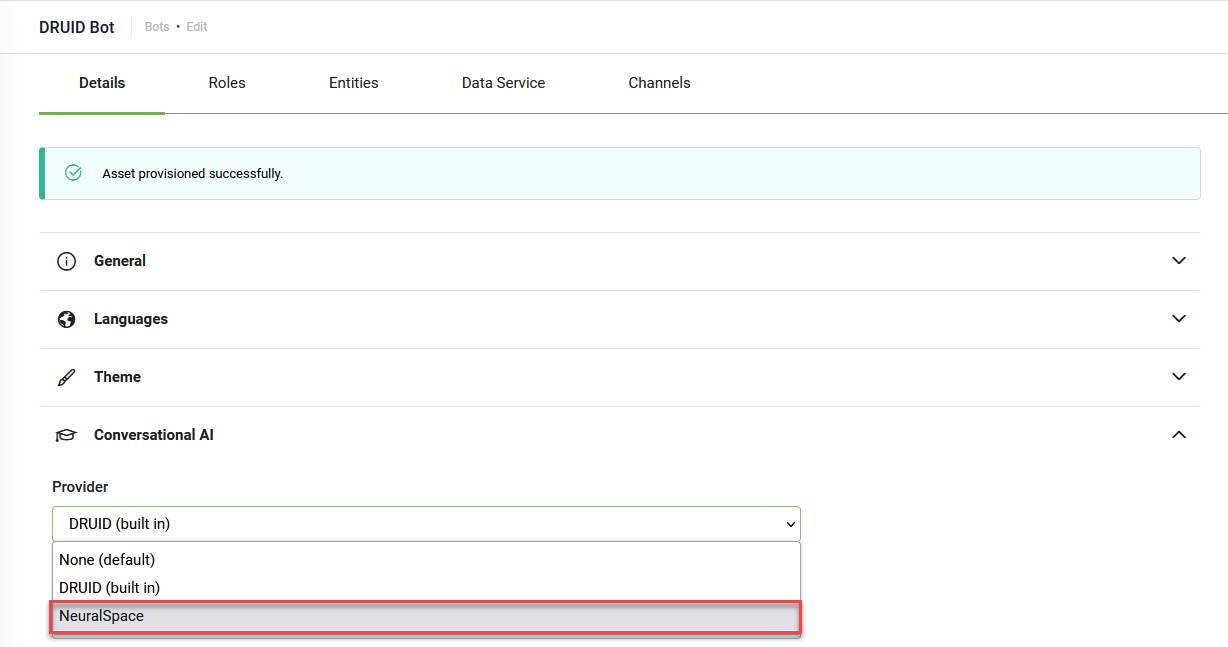The height and width of the screenshot is (647, 1228).
Task: Go to the Entities tab
Action: point(353,83)
